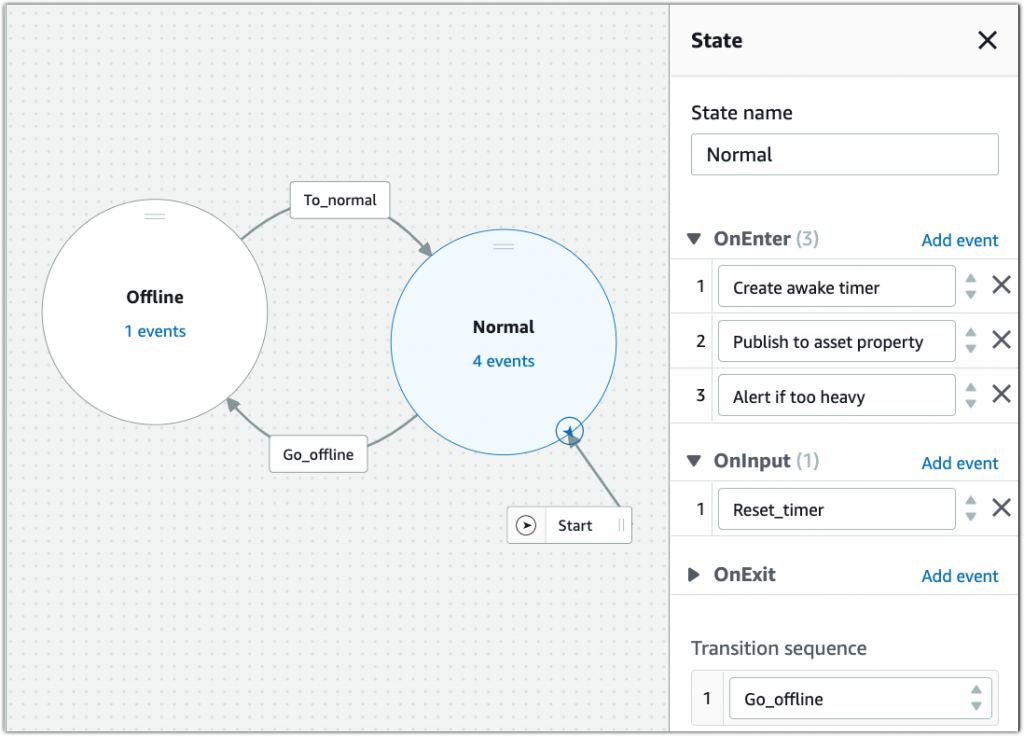Click the drag handle on the Offline state
Image resolution: width=1024 pixels, height=736 pixels.
click(154, 216)
